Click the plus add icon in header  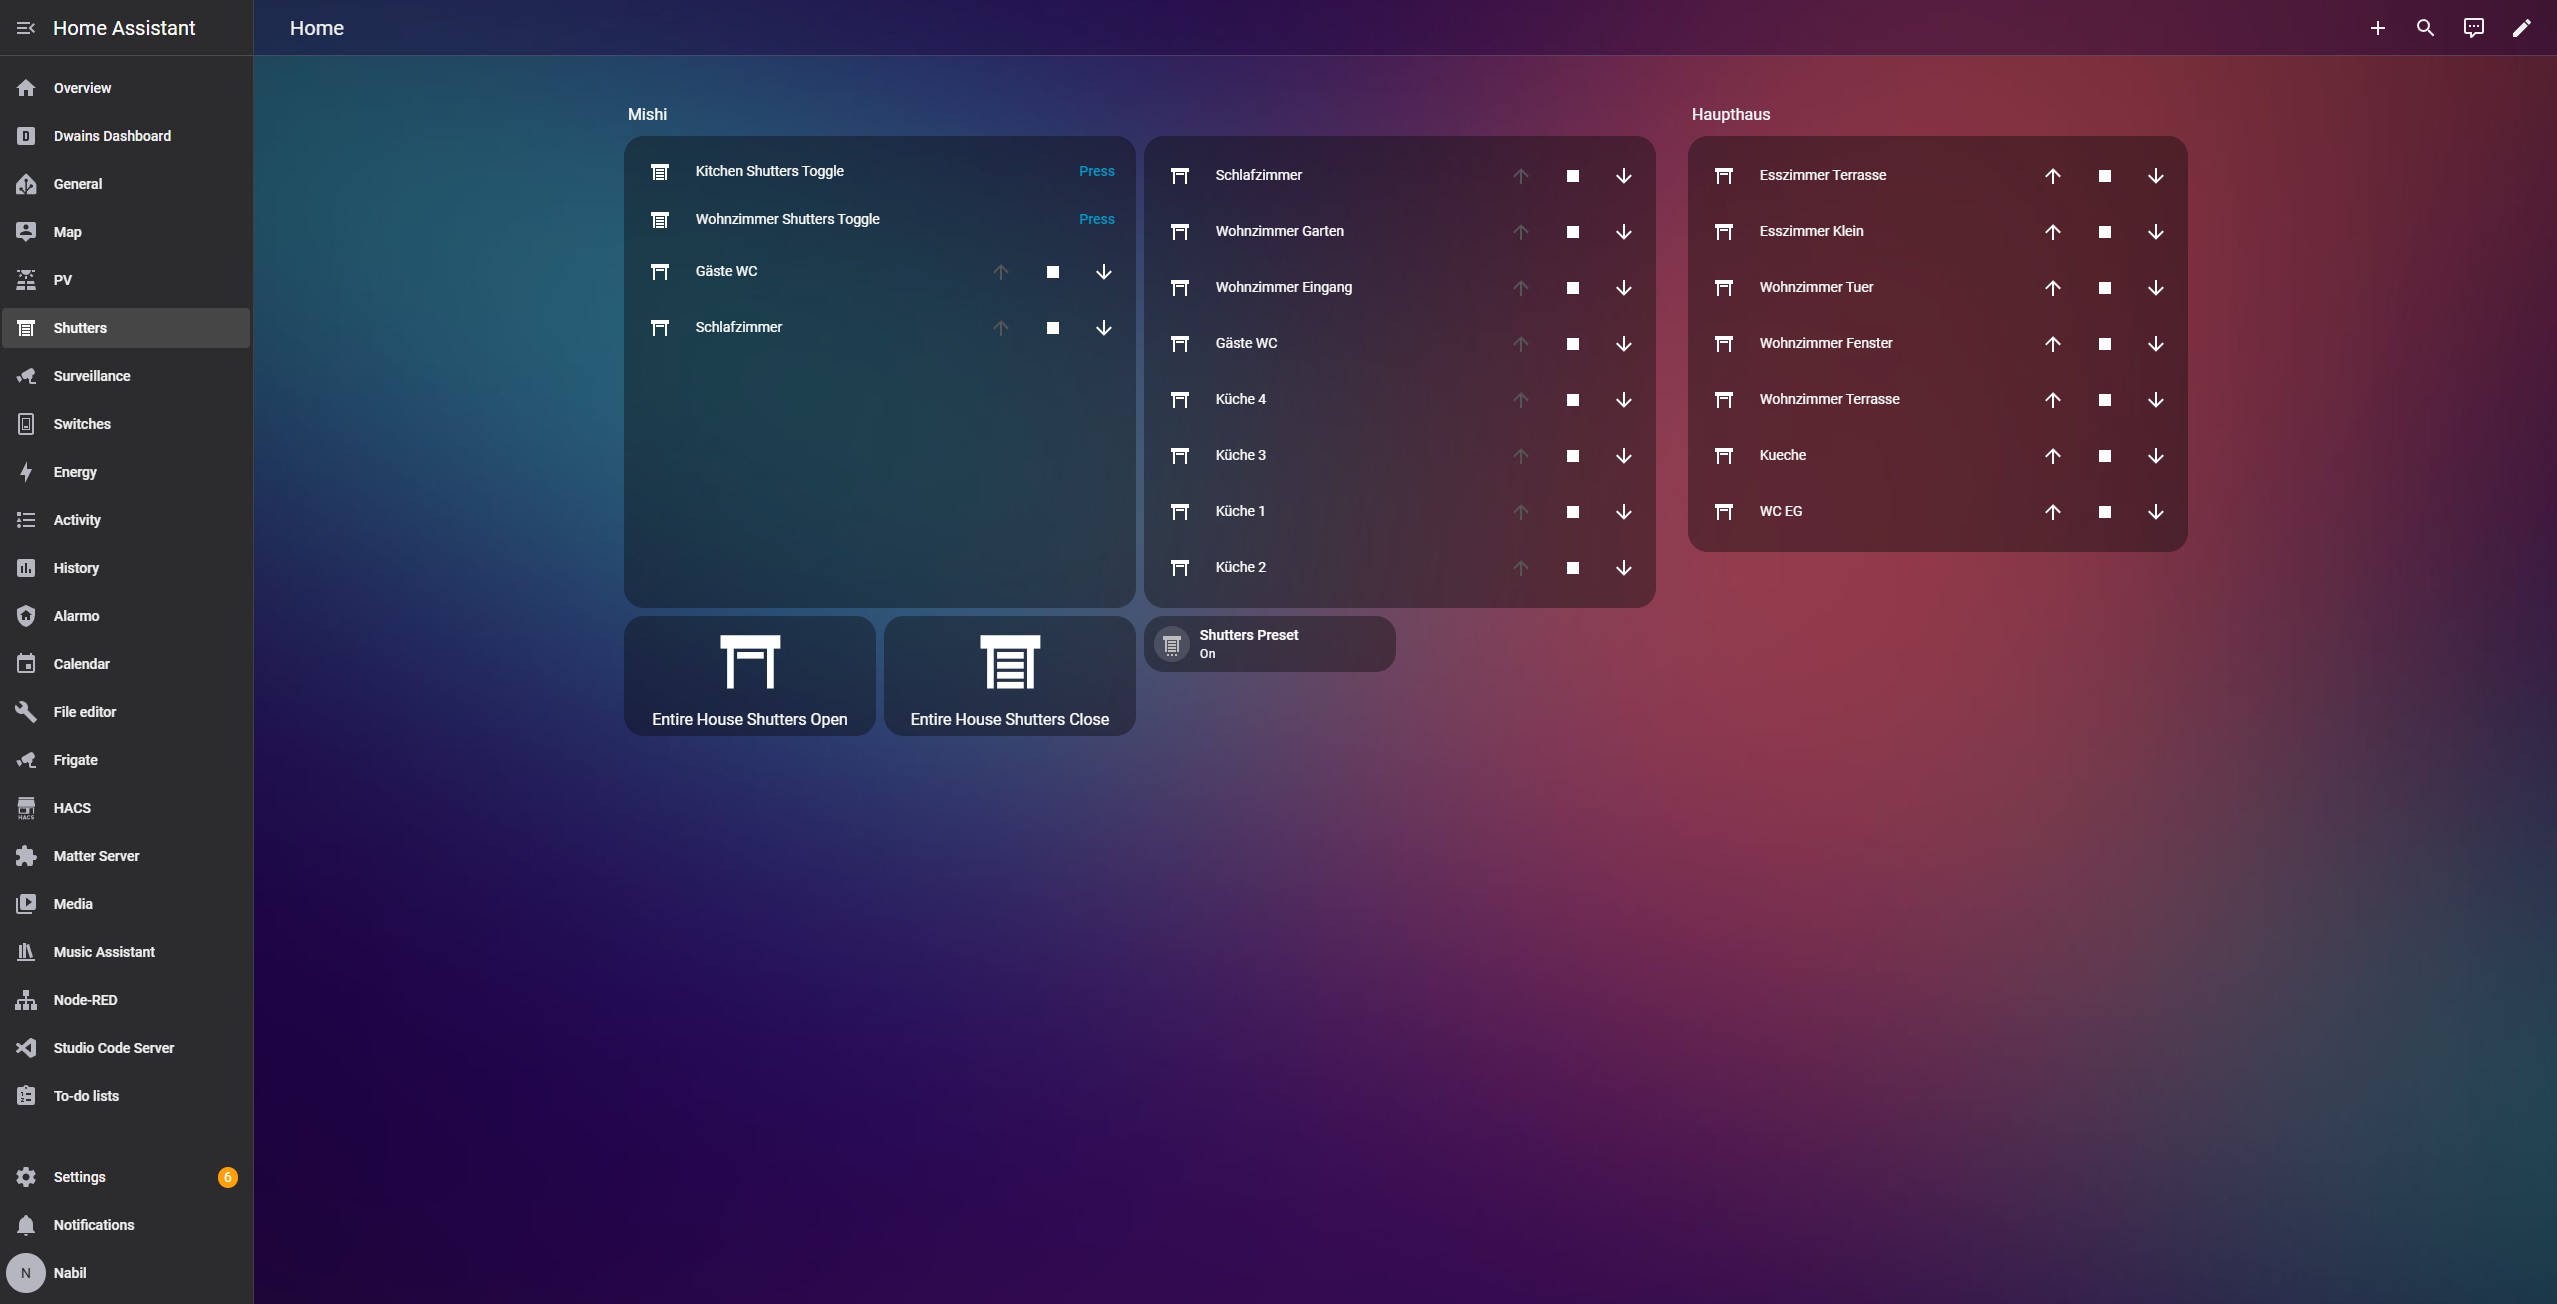(2377, 28)
